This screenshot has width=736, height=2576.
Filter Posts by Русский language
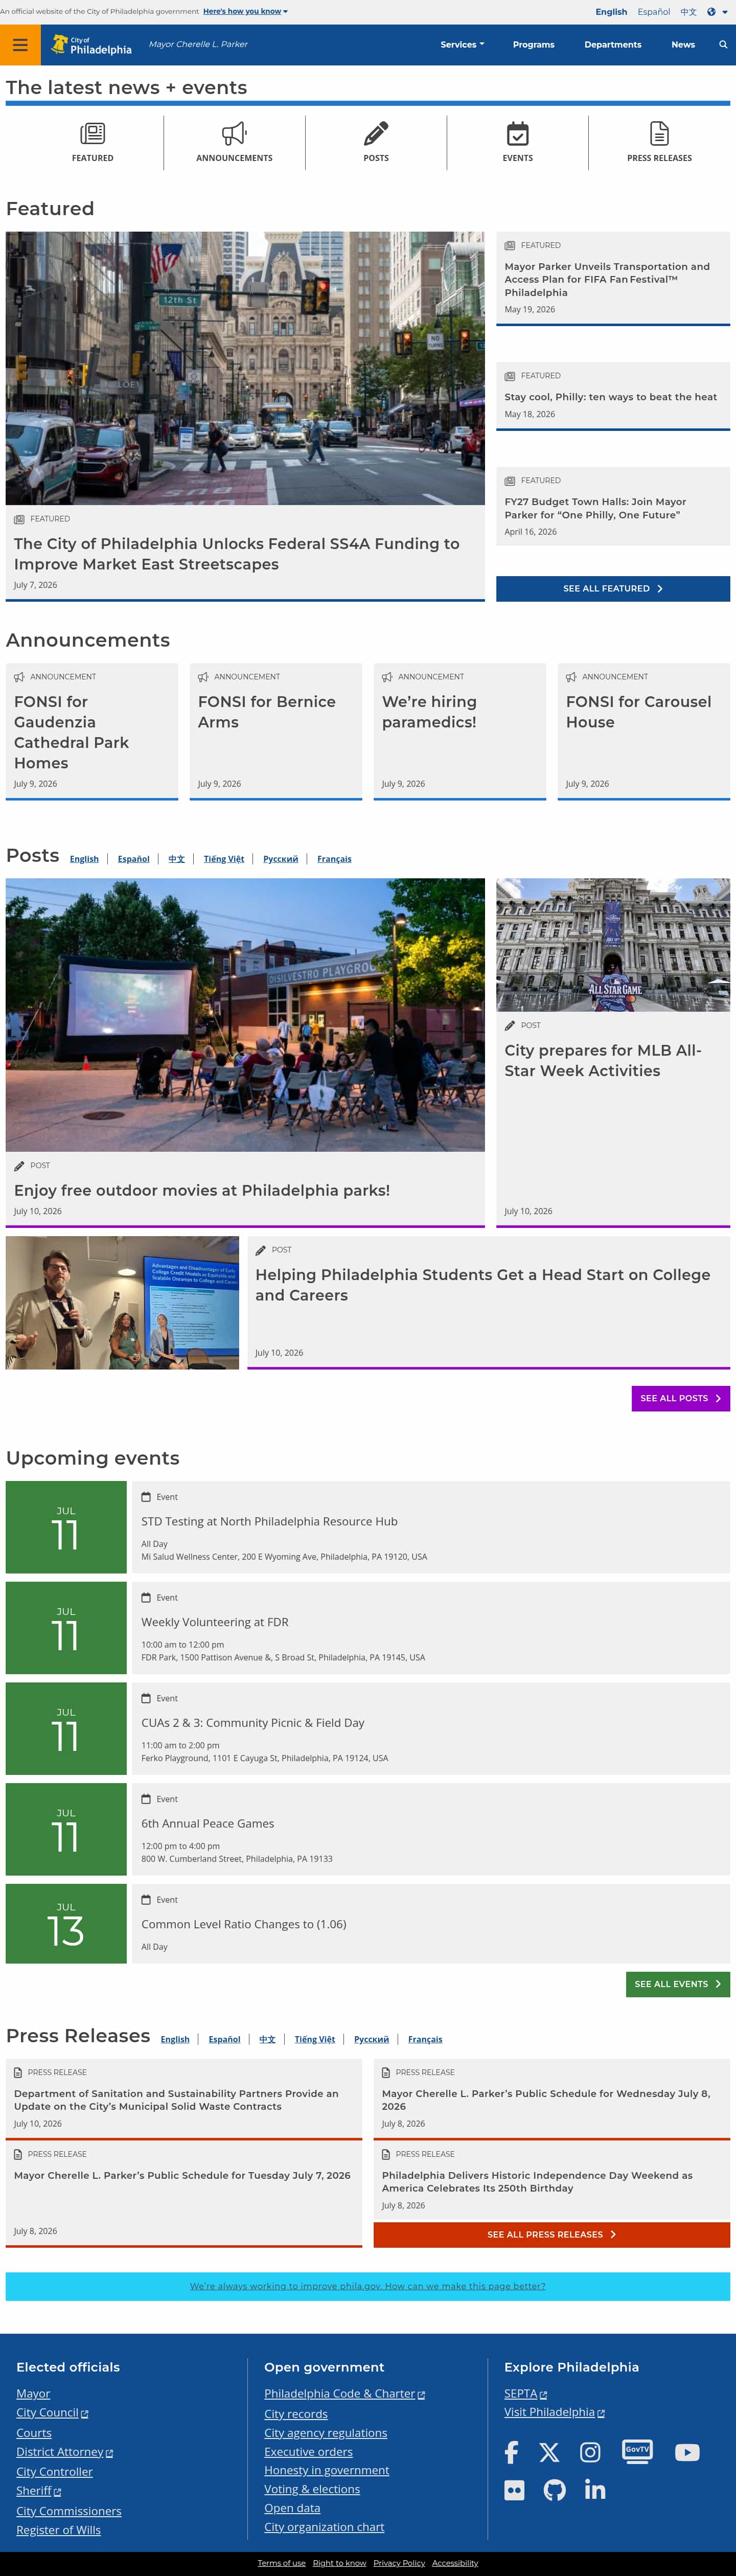tap(281, 859)
